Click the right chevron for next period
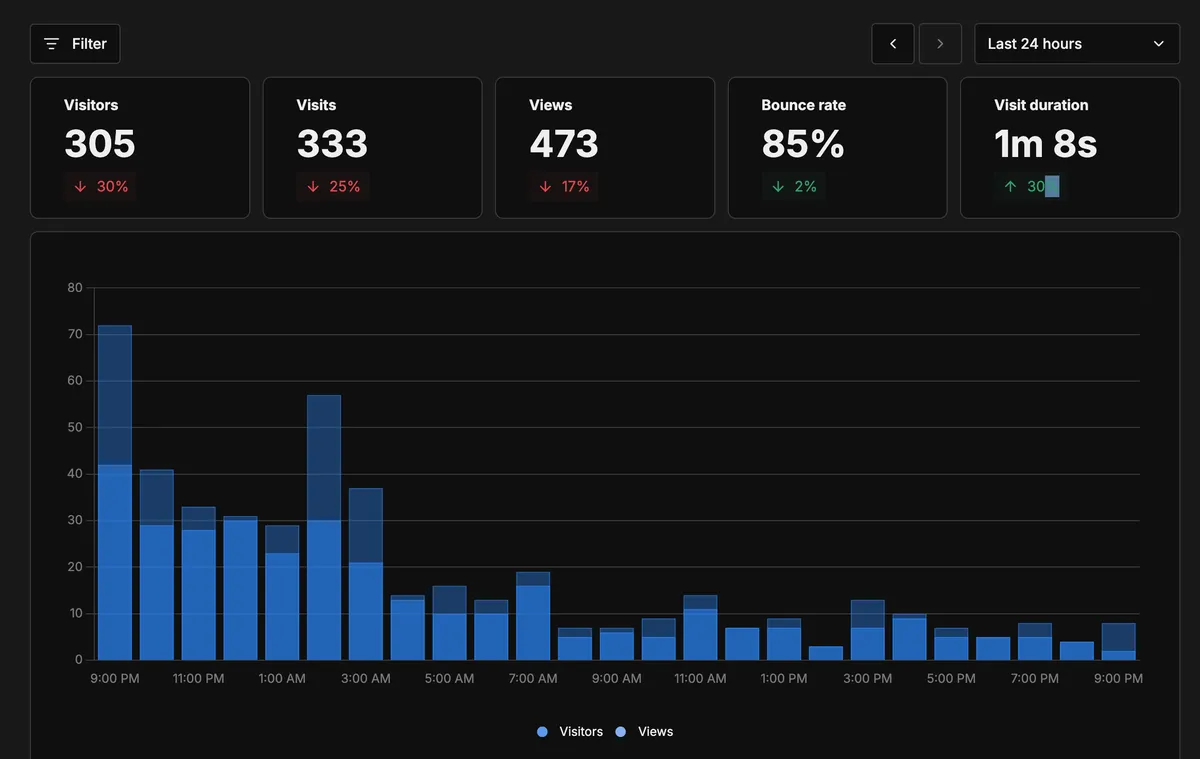This screenshot has height=759, width=1200. (940, 43)
